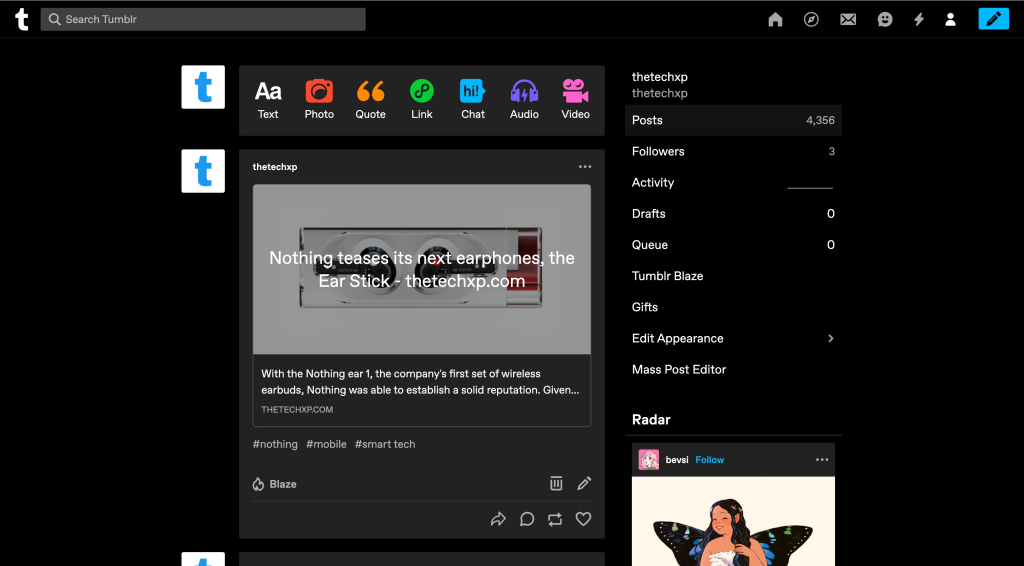
Task: Click the thetechxp blog title in sidebar
Action: pyautogui.click(x=660, y=77)
